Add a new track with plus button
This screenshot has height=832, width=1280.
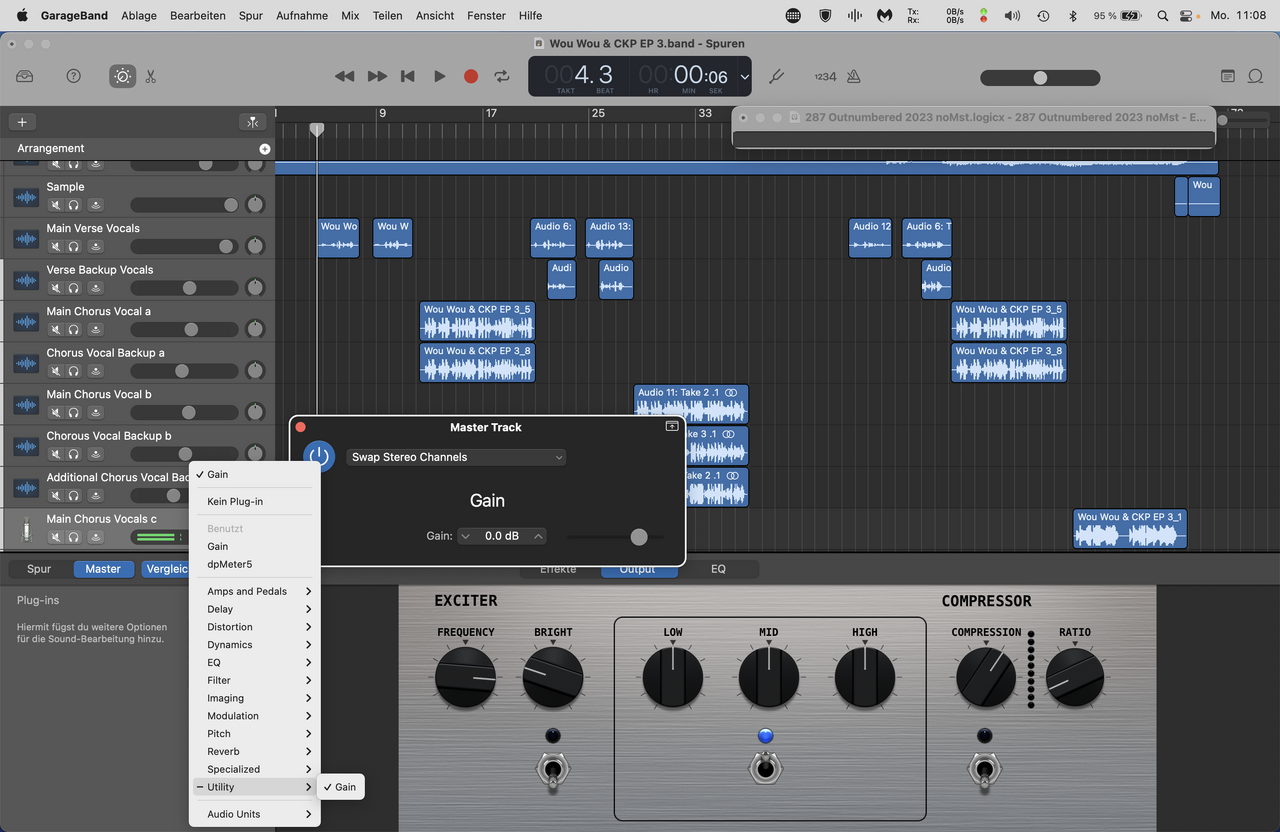(22, 122)
